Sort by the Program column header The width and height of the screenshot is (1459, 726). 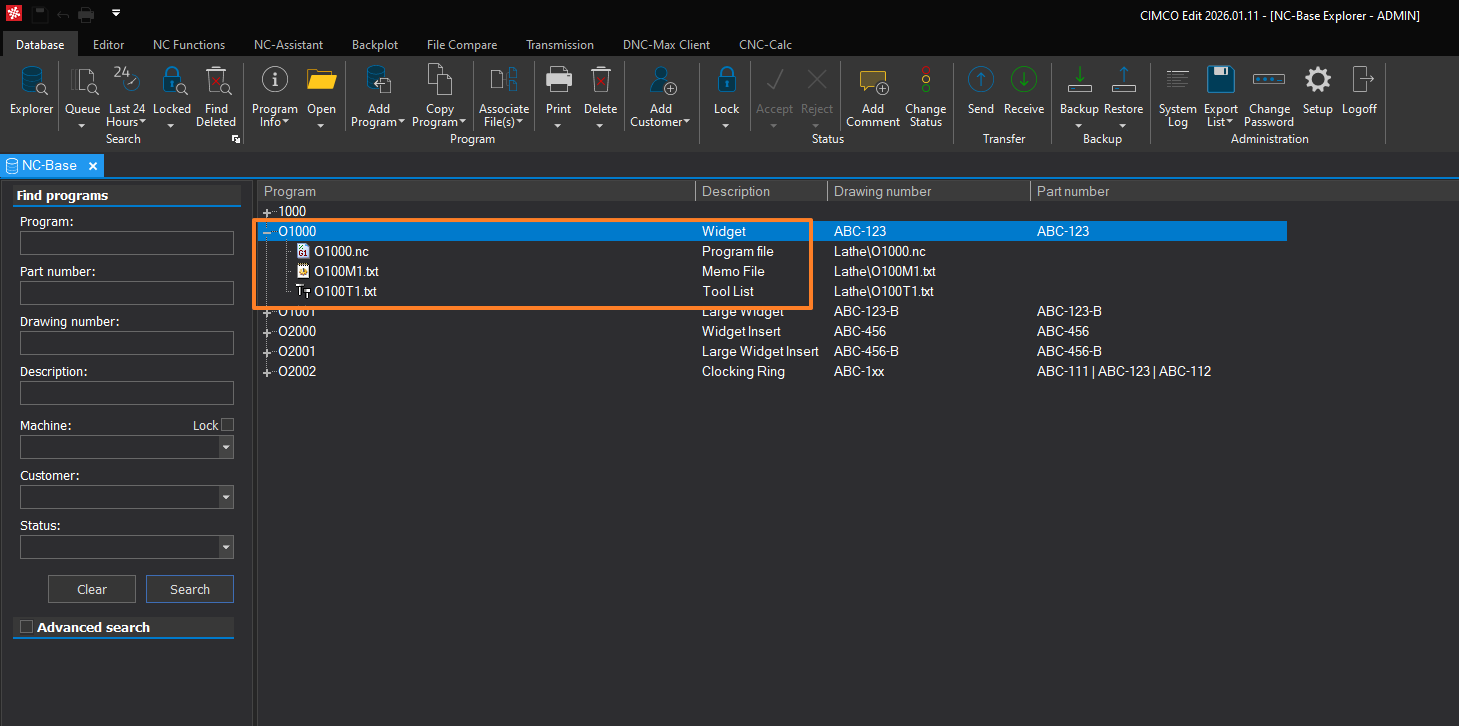(x=476, y=191)
